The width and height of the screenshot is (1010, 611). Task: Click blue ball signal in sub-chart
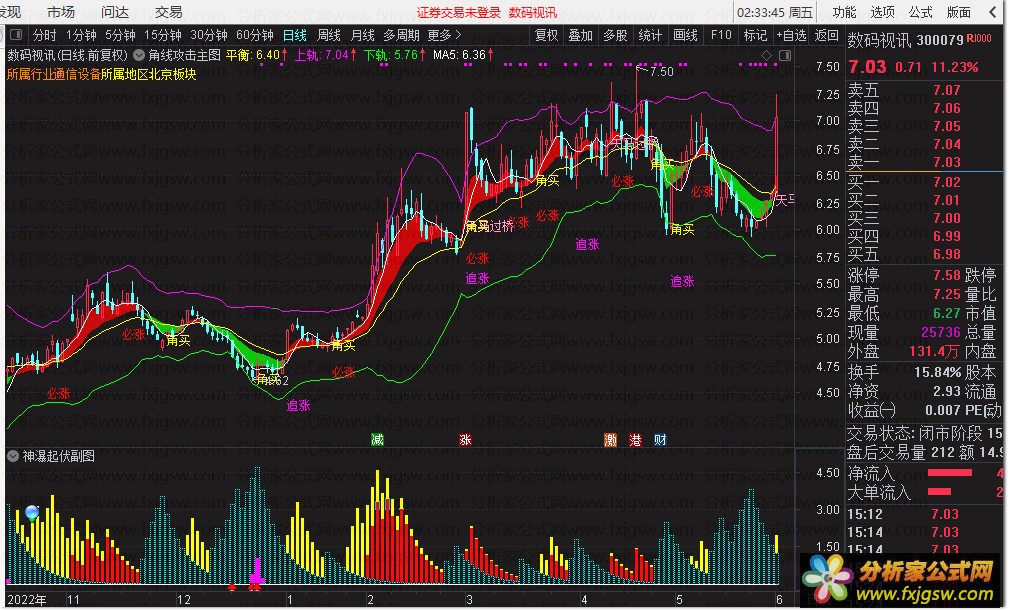32,512
